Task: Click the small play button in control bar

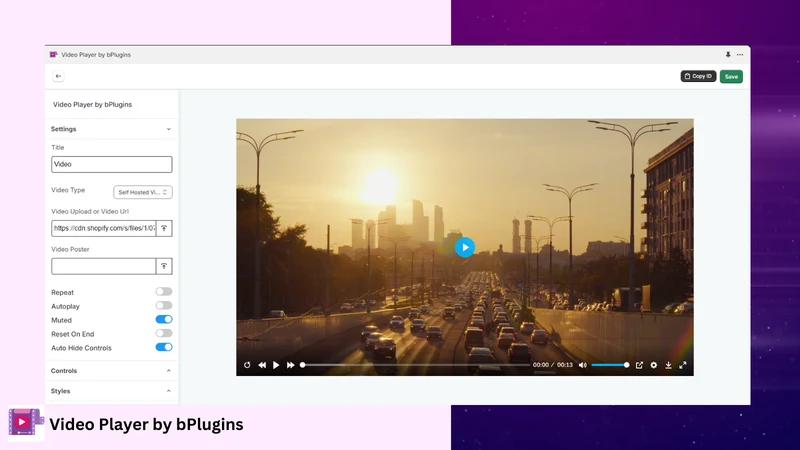Action: click(276, 365)
